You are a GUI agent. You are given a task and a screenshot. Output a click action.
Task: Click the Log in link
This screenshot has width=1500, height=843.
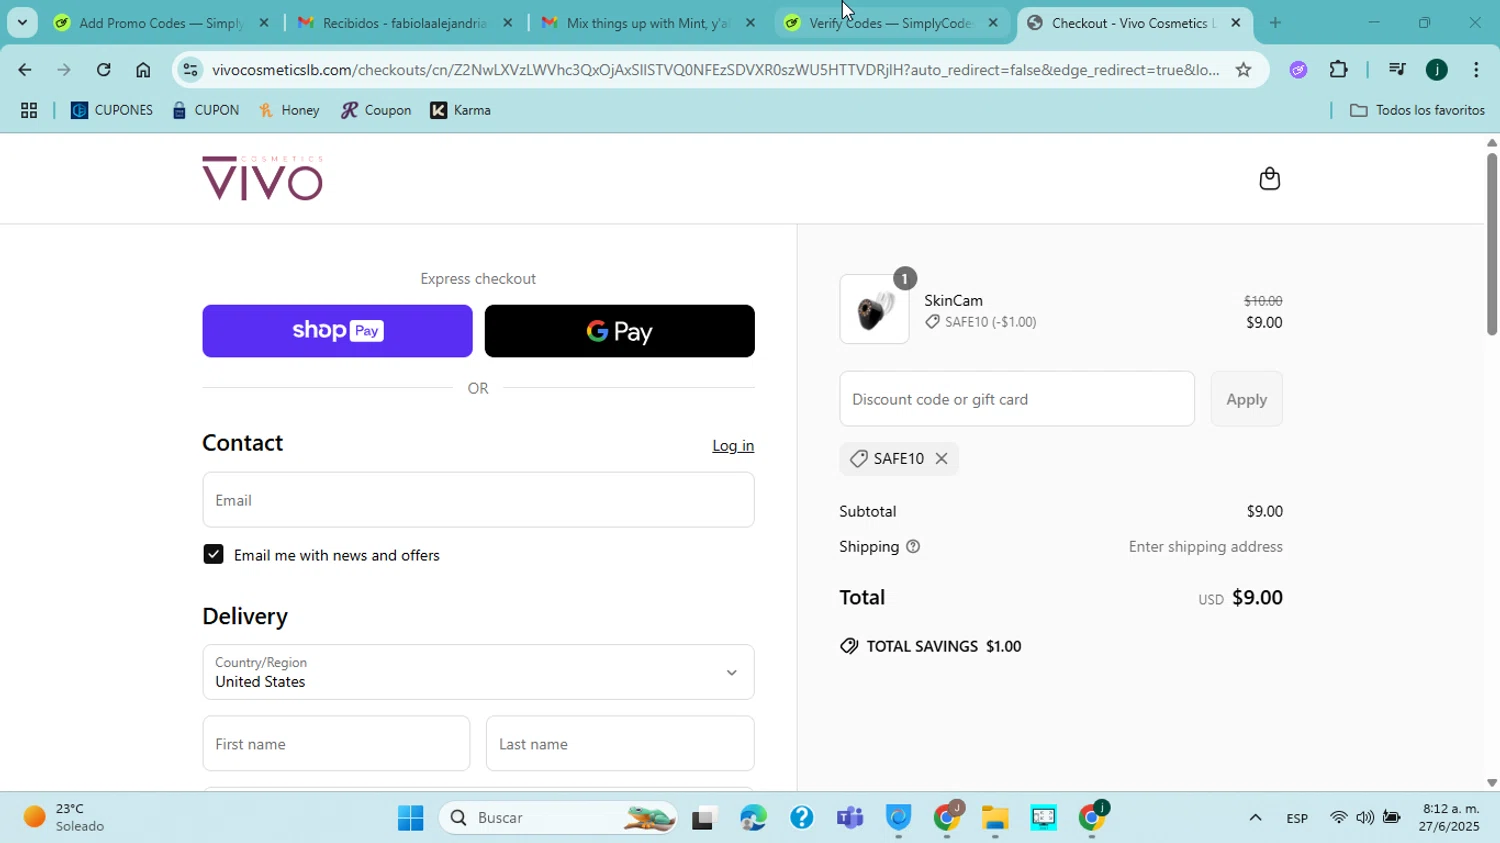coord(733,446)
